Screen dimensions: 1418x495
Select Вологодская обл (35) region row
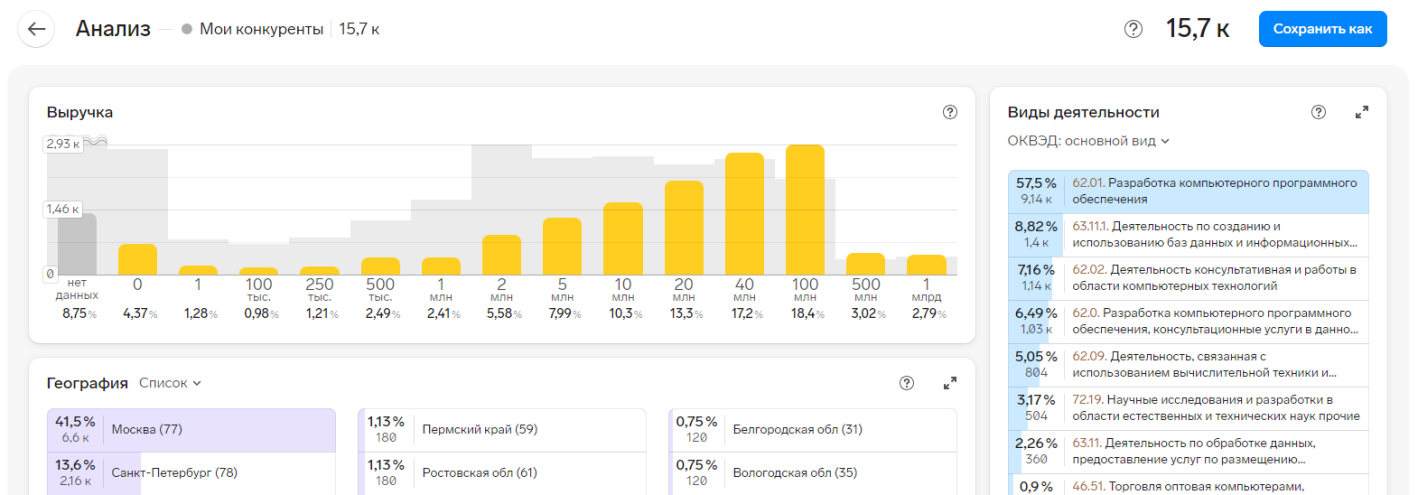coord(813,473)
